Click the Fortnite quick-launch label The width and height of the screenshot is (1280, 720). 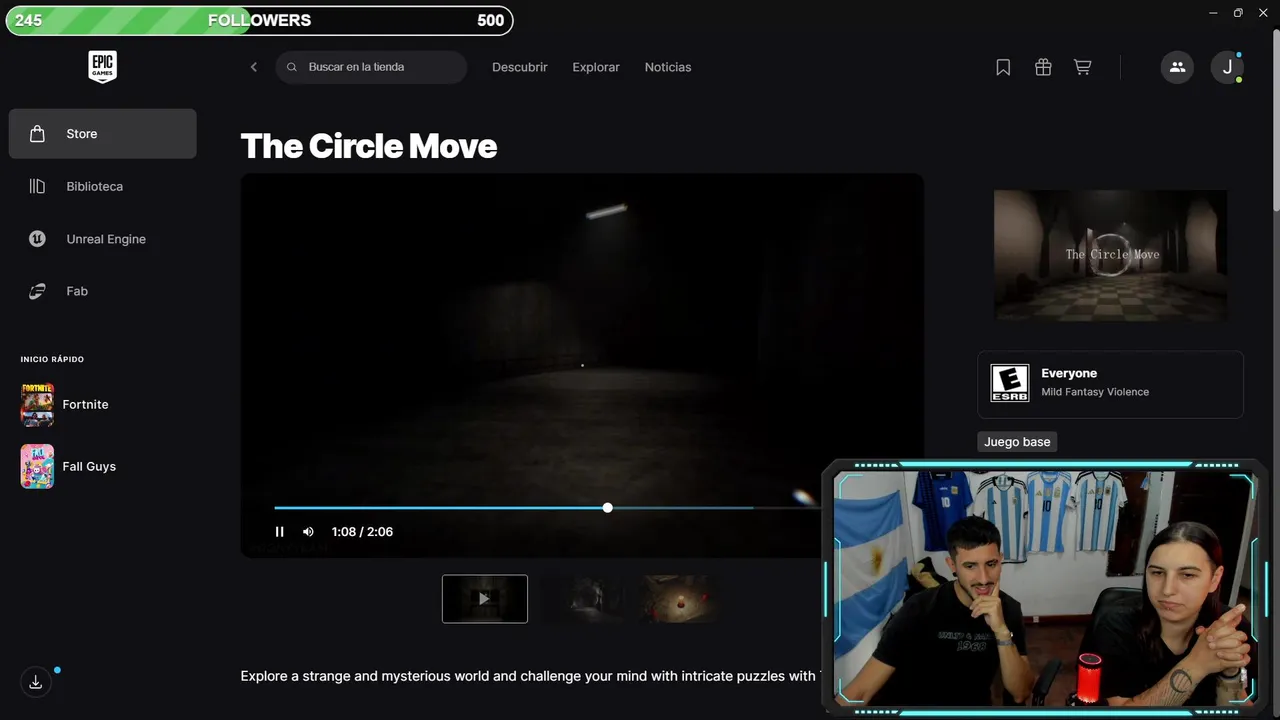[x=85, y=405]
